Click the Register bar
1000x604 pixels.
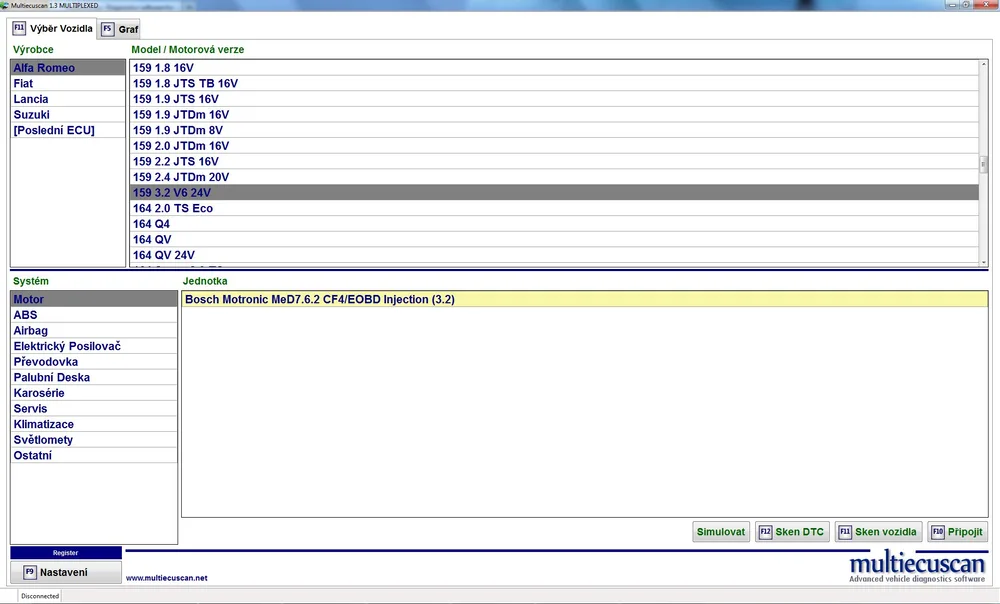66,553
